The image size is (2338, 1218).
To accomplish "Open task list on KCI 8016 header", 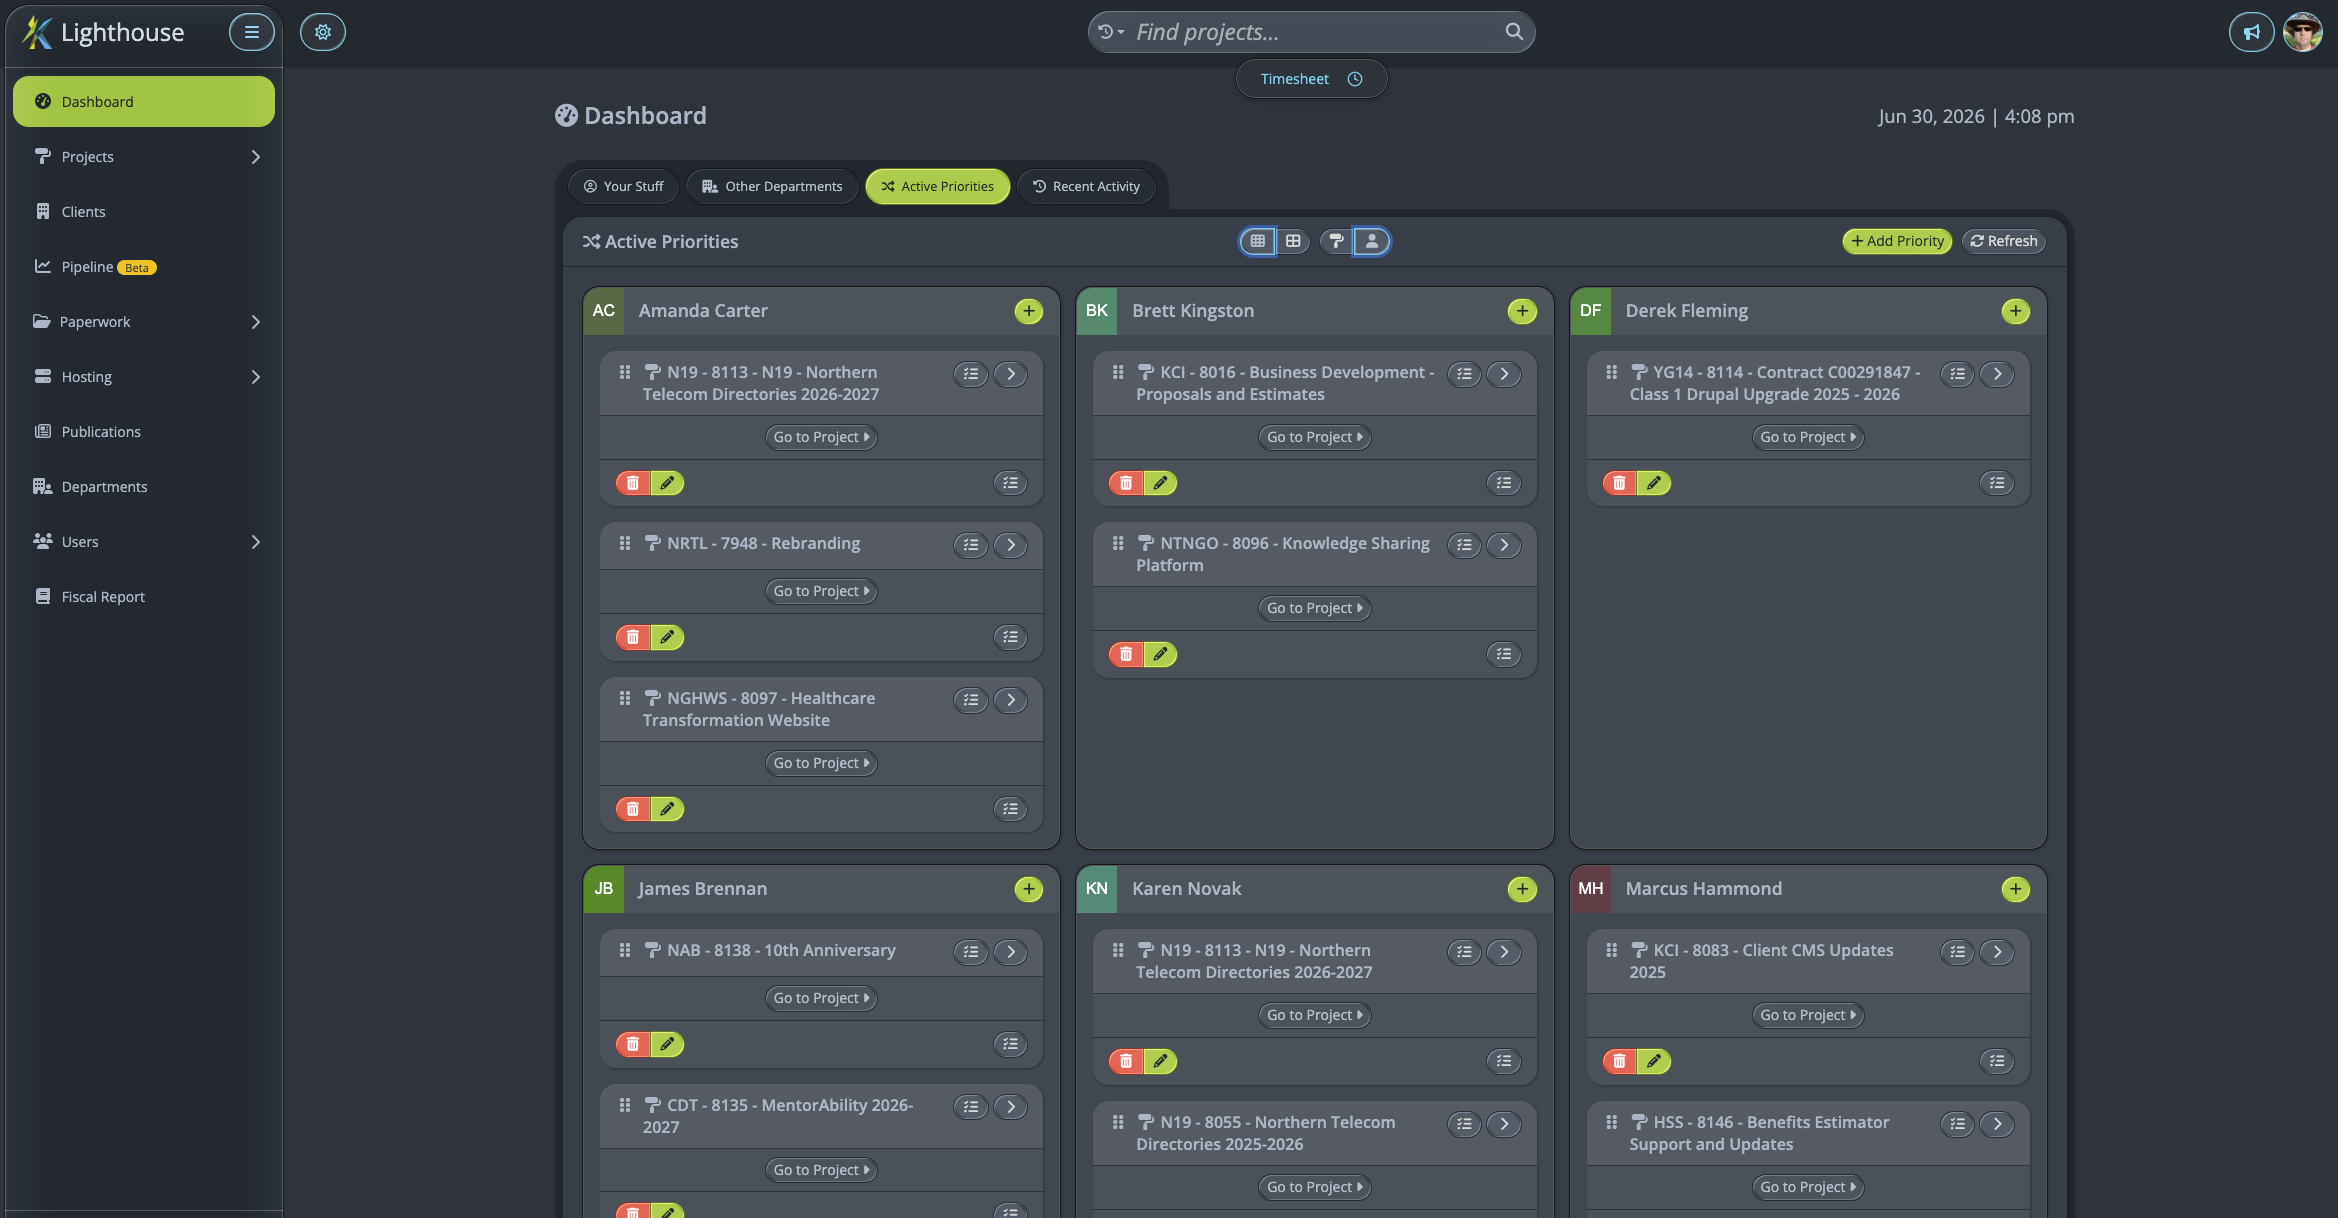I will pyautogui.click(x=1464, y=374).
